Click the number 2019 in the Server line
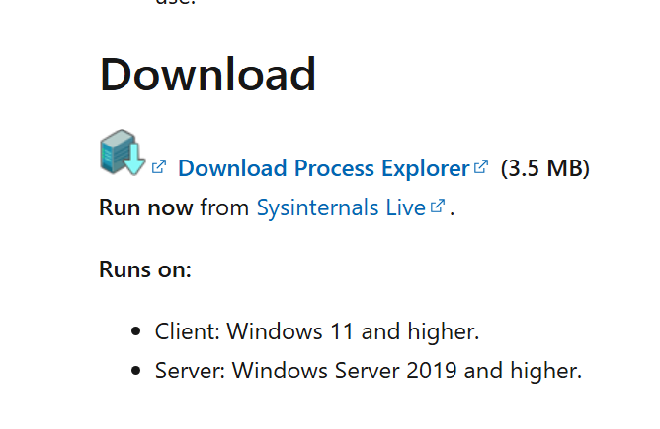Image resolution: width=660 pixels, height=429 pixels. point(431,371)
